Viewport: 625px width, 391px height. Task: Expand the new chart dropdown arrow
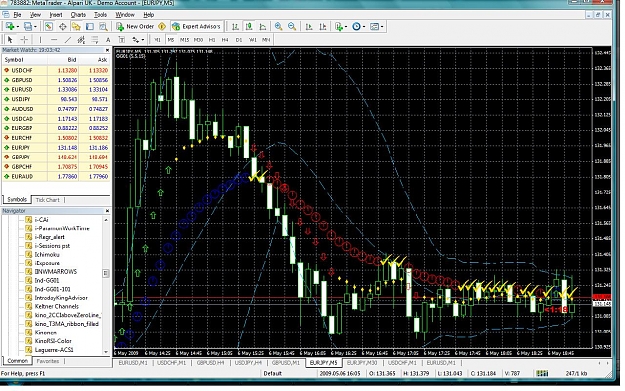pyautogui.click(x=18, y=27)
